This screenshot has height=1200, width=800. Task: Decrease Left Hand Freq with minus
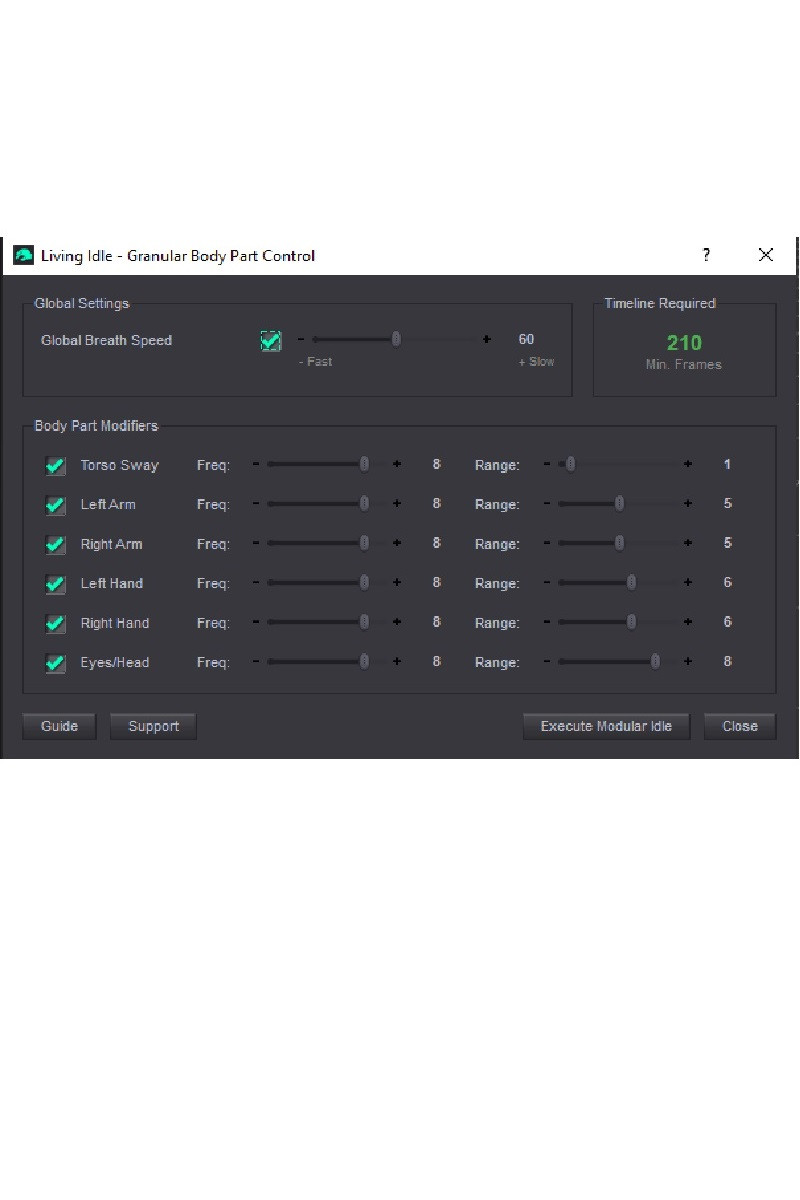click(256, 582)
